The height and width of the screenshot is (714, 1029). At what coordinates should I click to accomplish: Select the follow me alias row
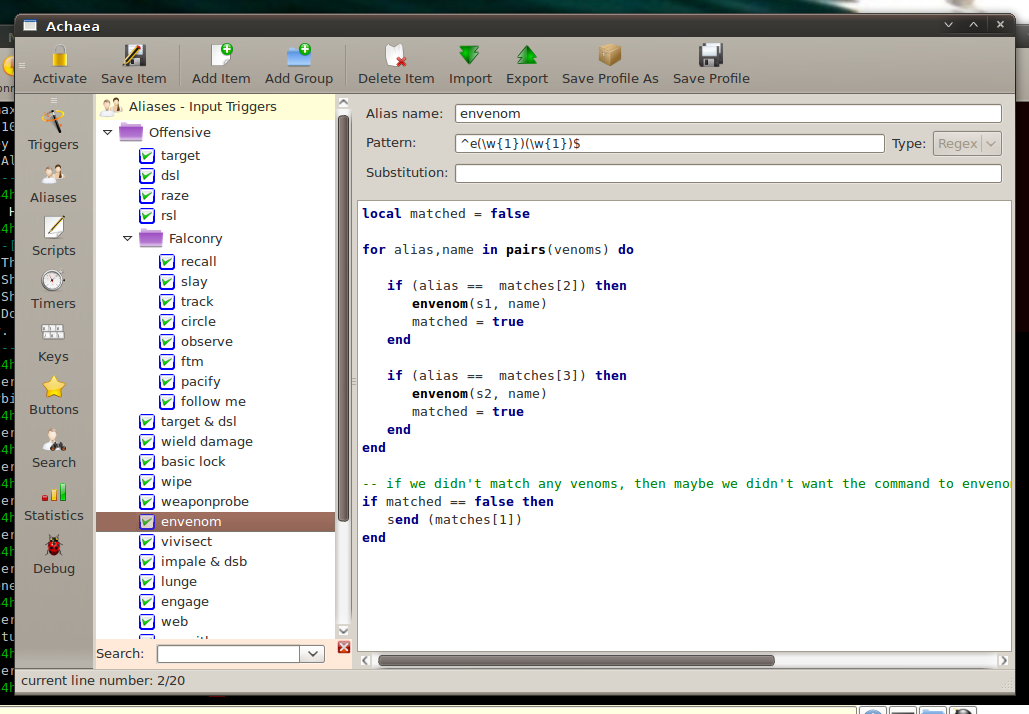(213, 402)
